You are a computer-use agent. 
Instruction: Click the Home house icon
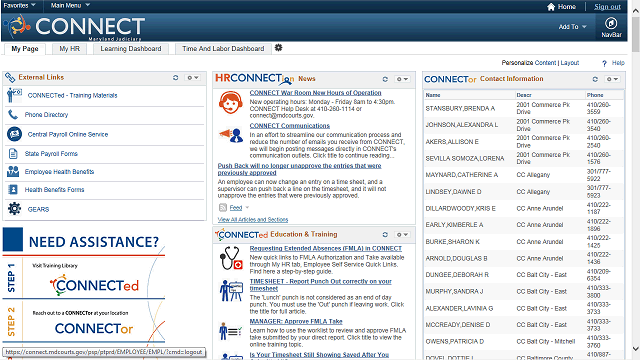pos(551,7)
